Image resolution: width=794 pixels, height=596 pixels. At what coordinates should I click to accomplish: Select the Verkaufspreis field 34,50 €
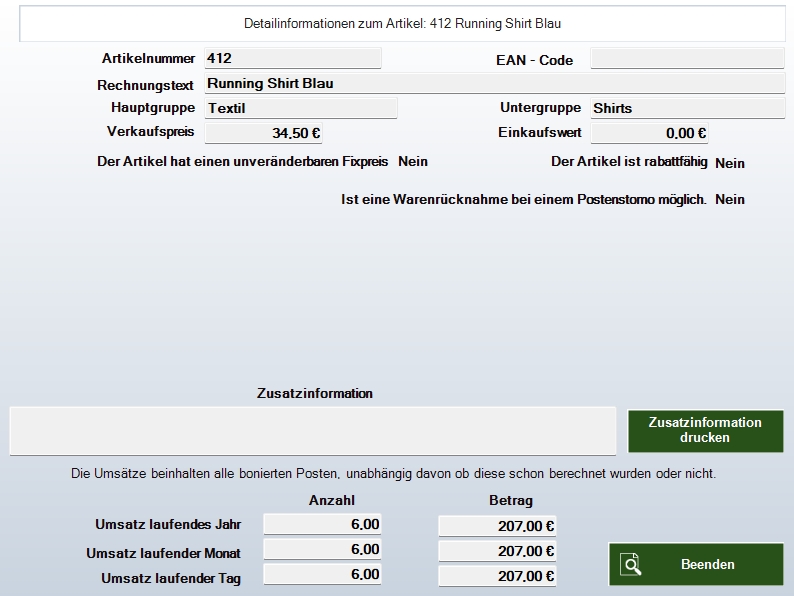[263, 133]
